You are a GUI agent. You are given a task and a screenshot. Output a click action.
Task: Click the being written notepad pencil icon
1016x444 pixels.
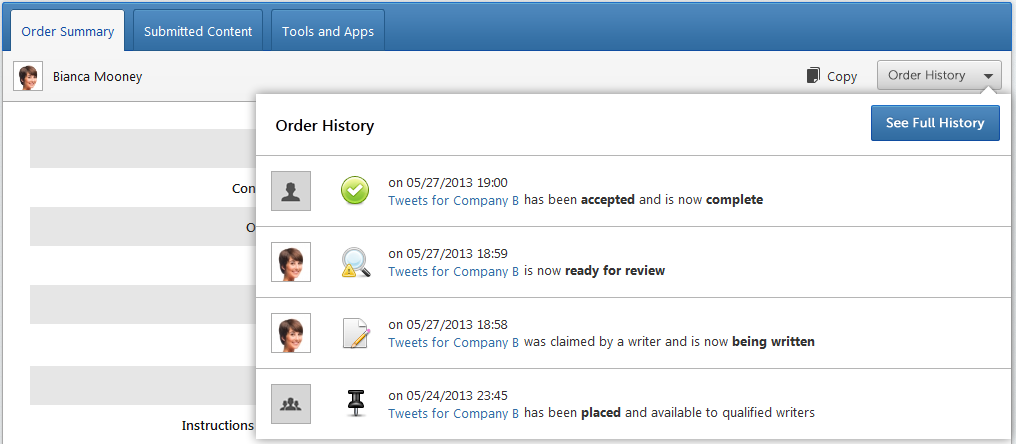355,333
